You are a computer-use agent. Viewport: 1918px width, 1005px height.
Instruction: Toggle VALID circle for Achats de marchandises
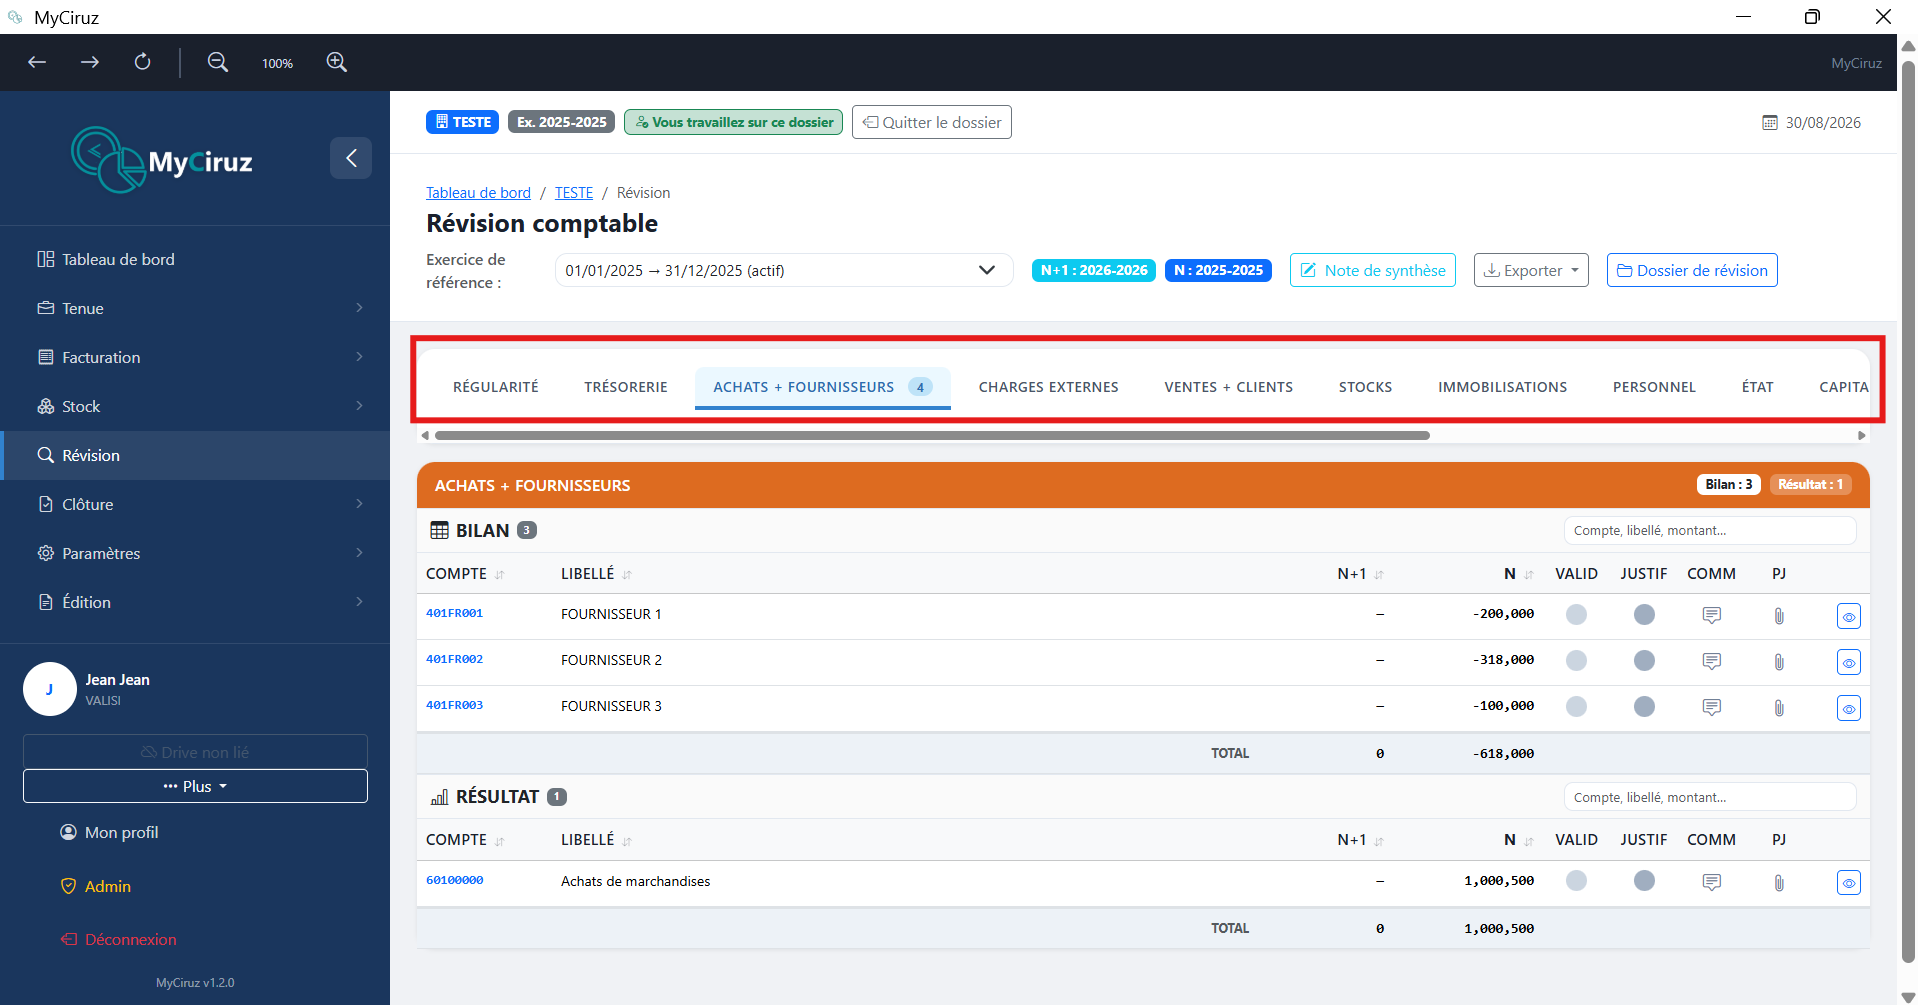pyautogui.click(x=1576, y=880)
